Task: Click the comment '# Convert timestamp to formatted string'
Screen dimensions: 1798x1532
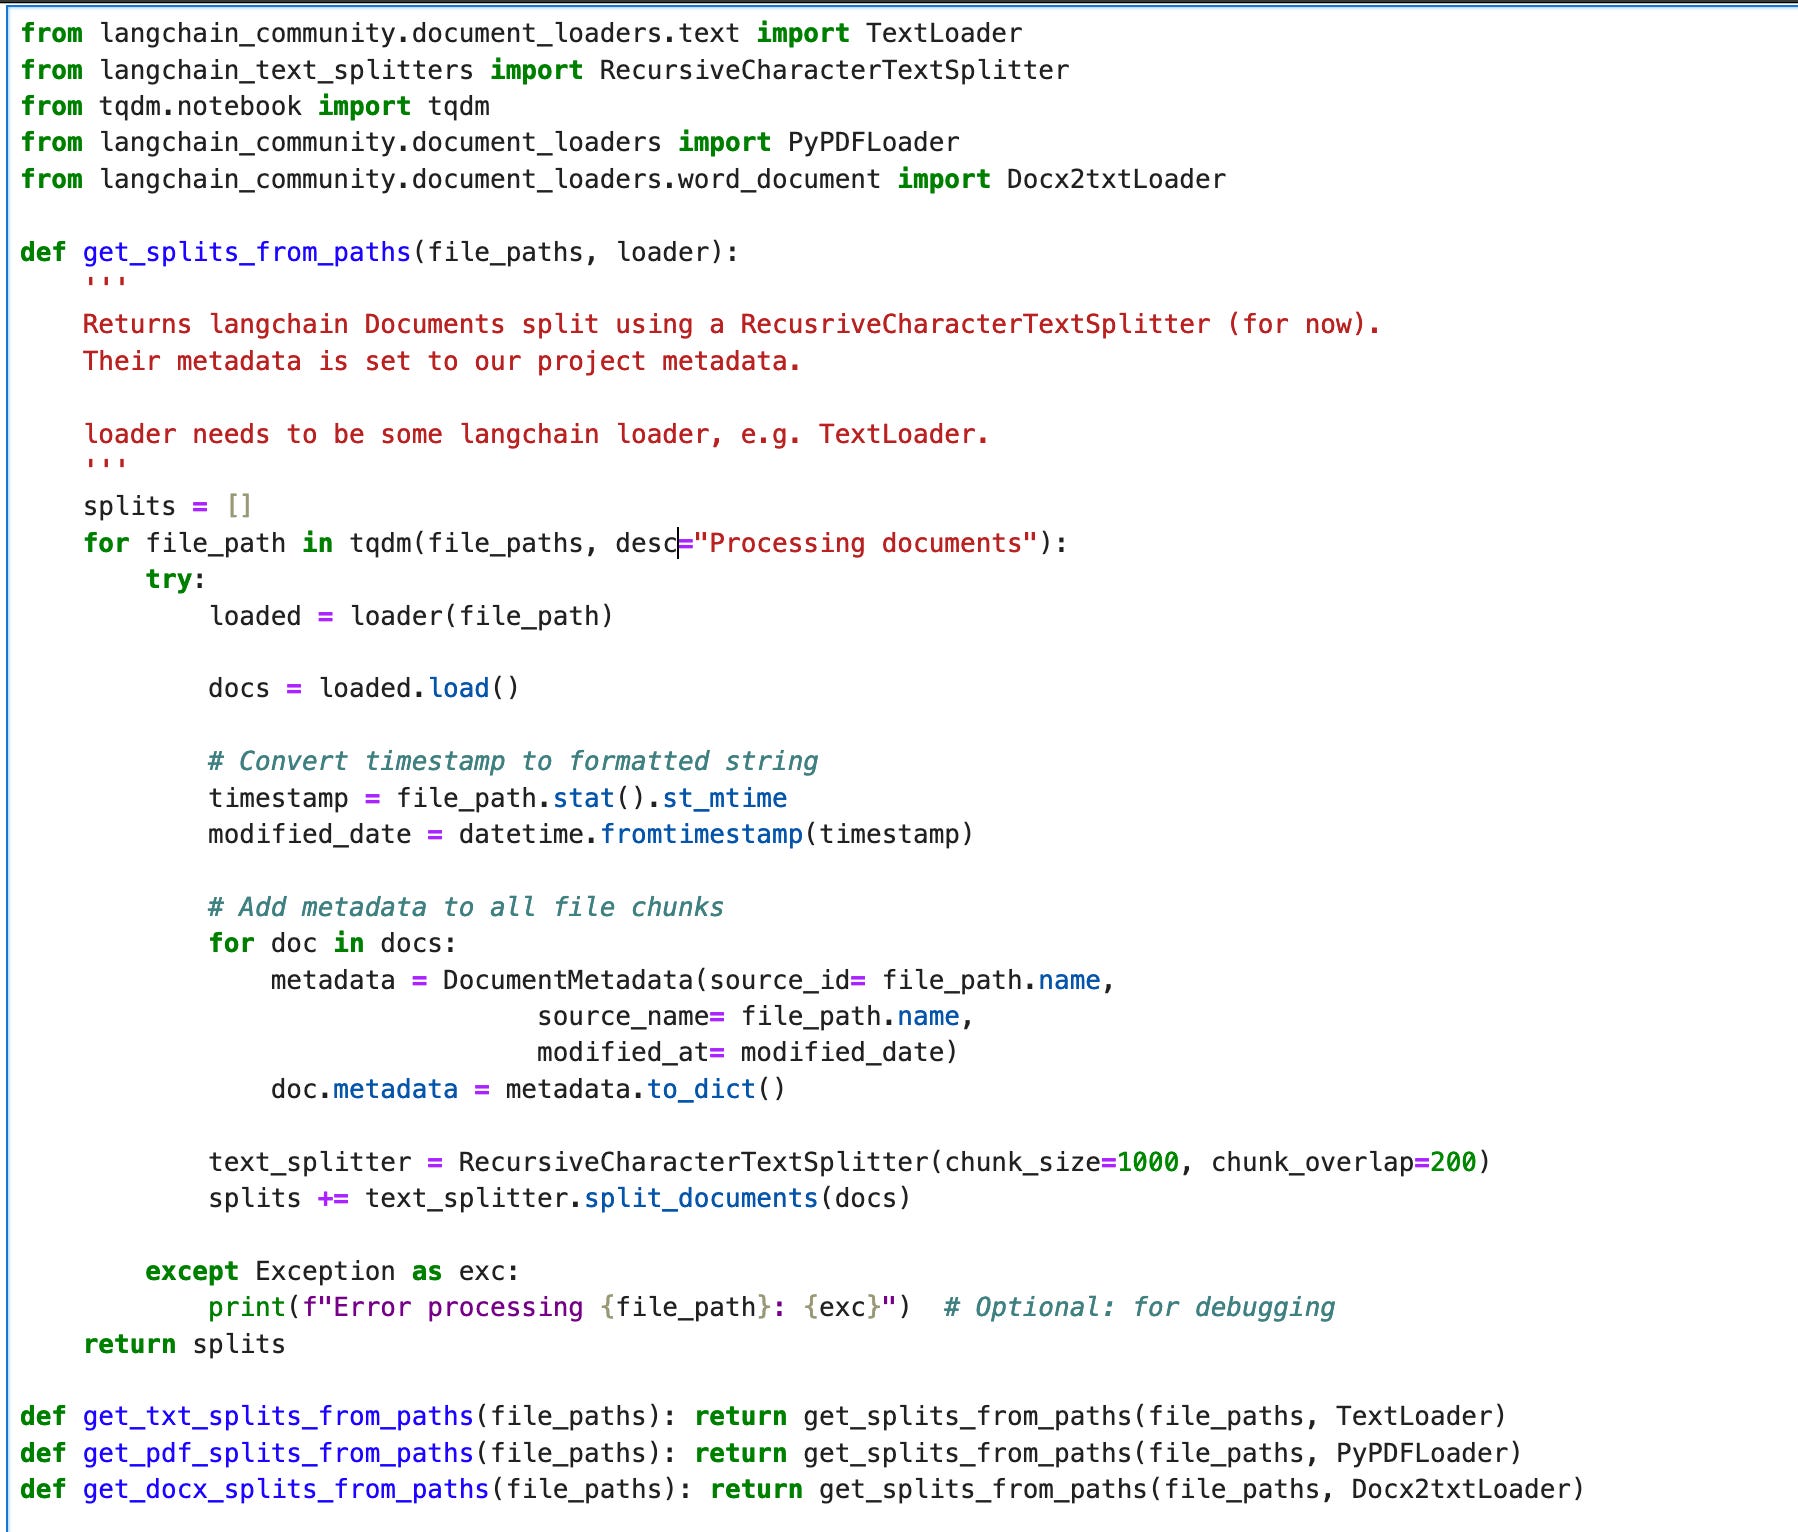Action: 513,761
